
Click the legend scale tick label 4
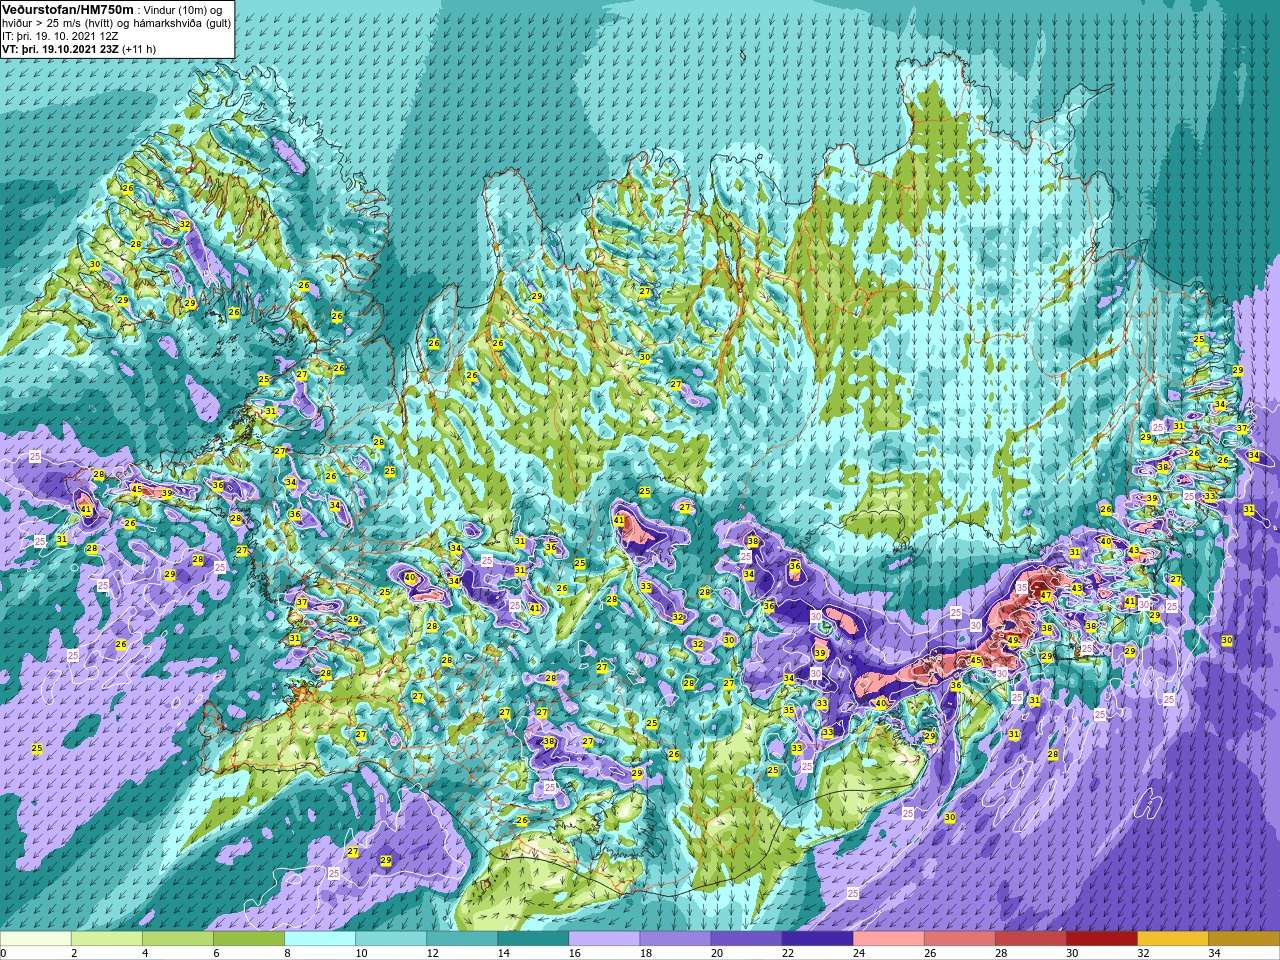coord(144,953)
